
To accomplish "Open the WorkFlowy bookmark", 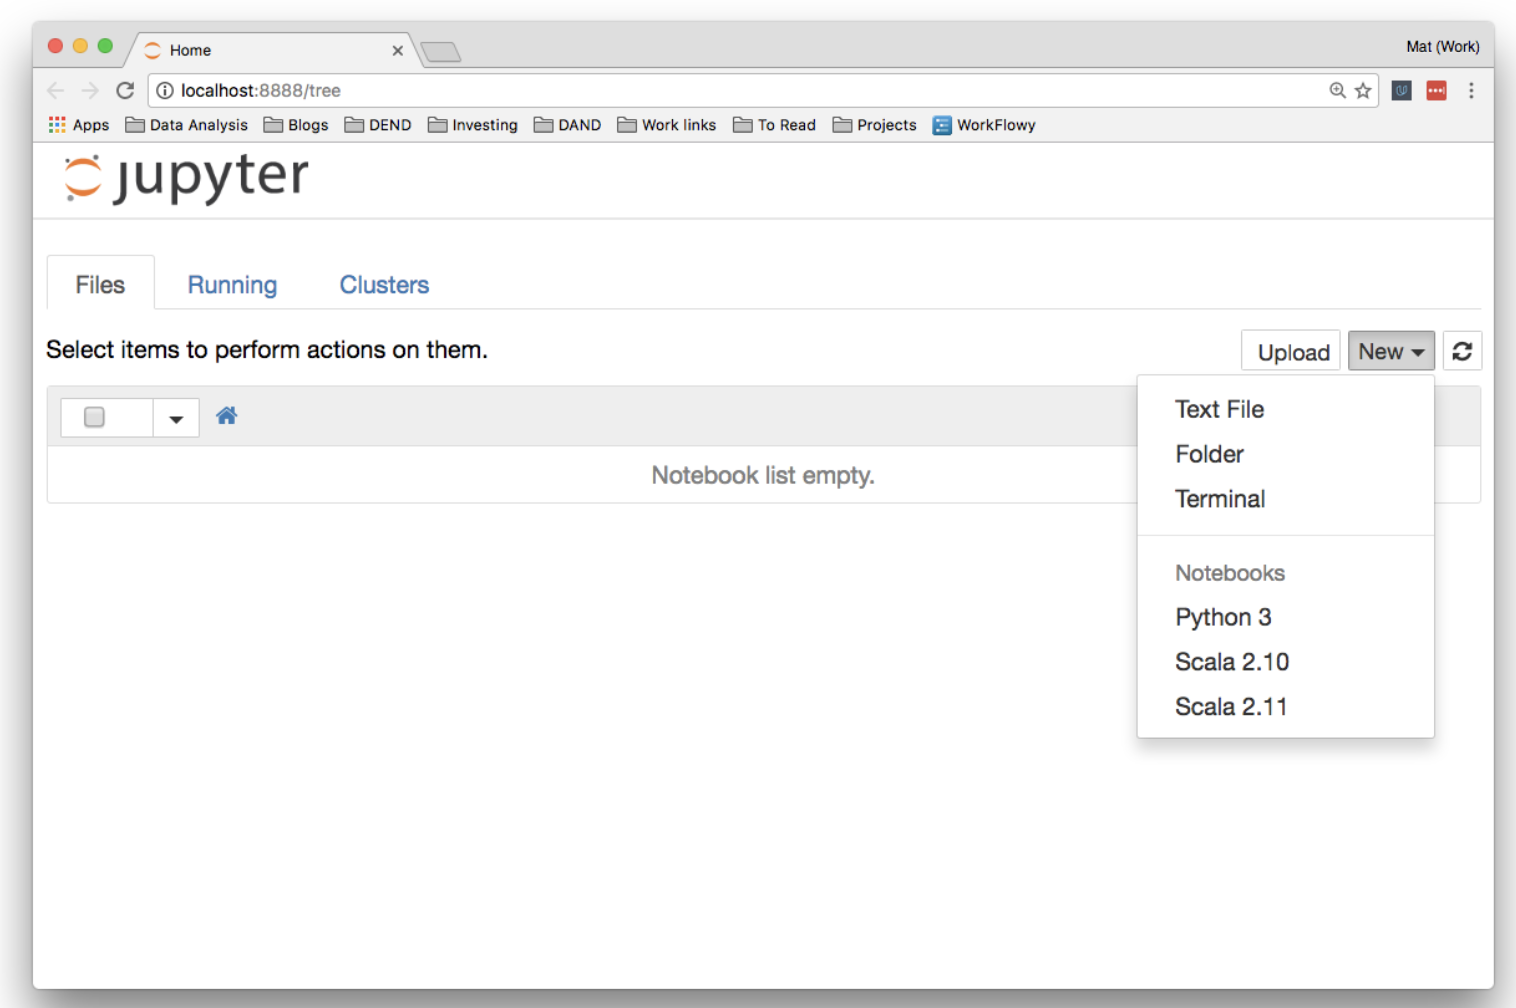I will click(984, 125).
